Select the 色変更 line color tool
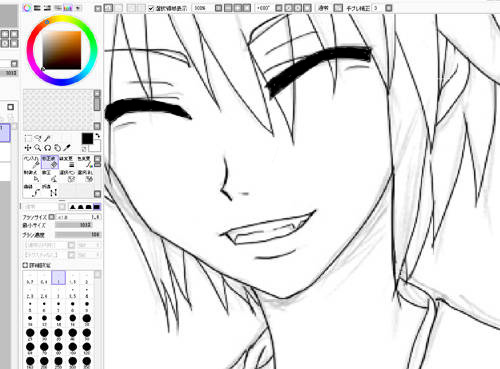This screenshot has width=500, height=369. coord(85,162)
